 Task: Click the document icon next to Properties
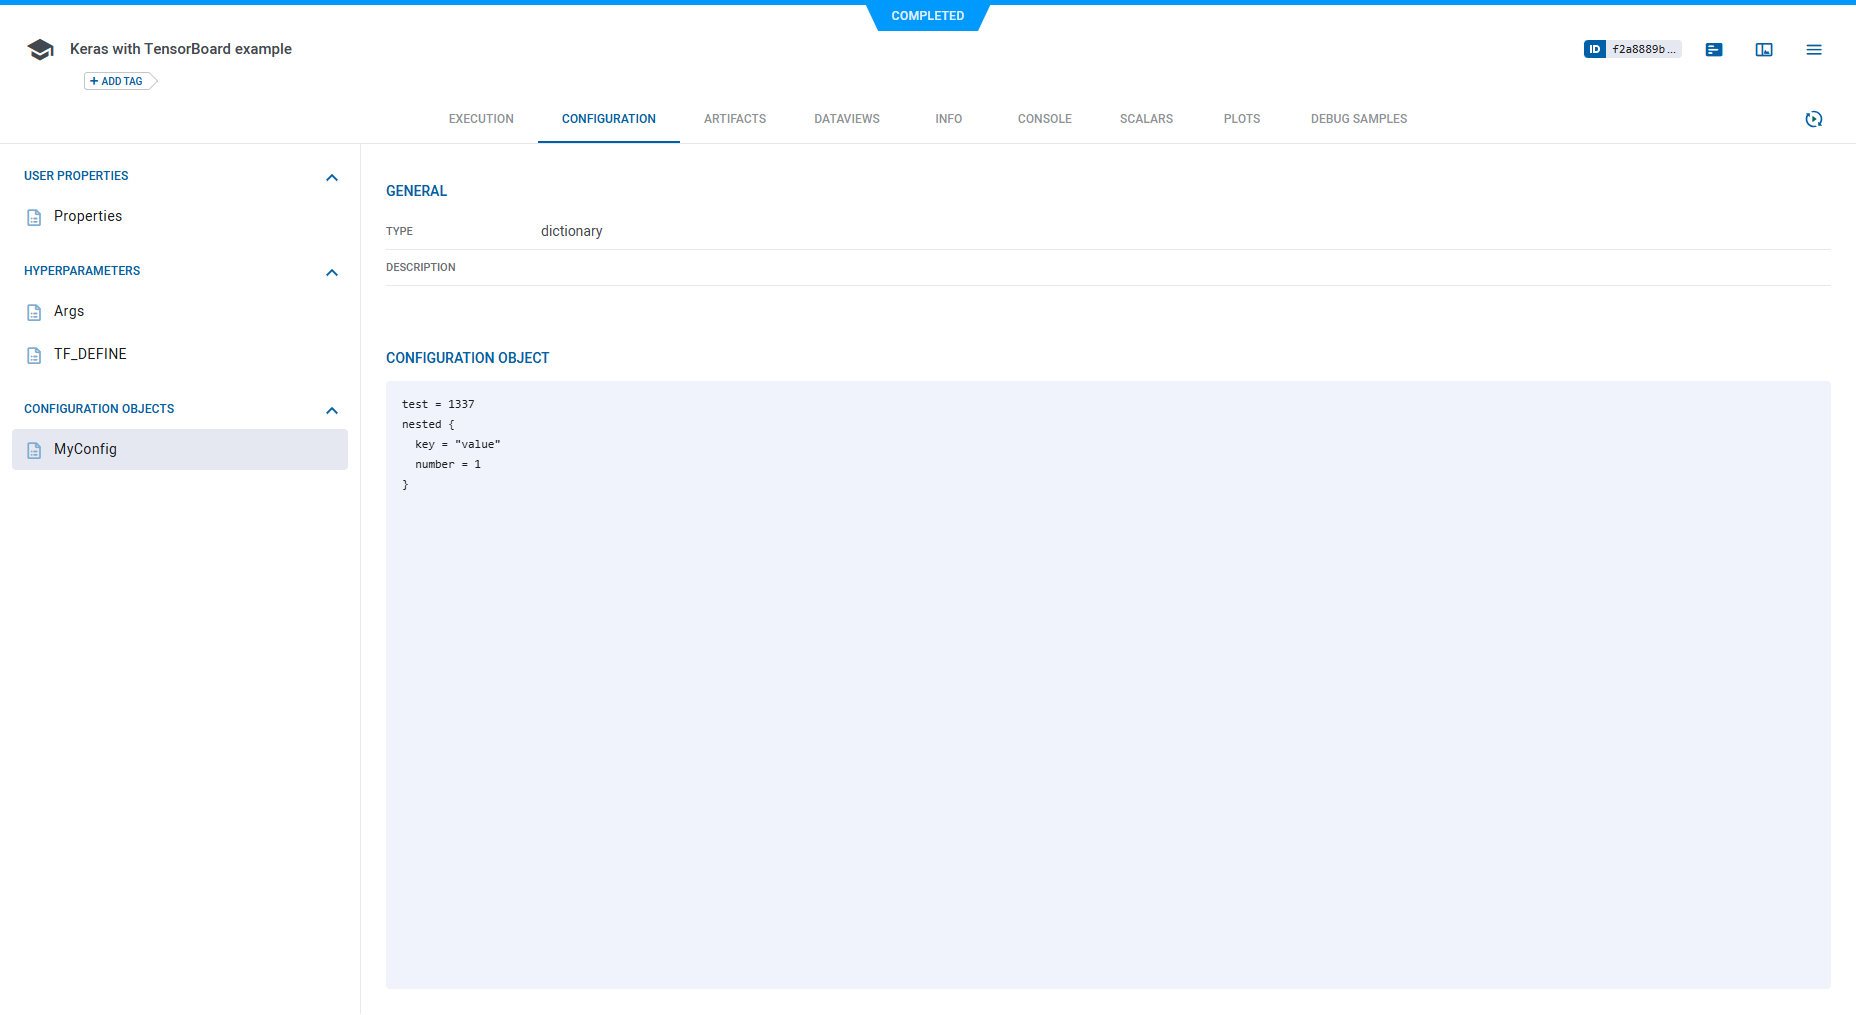33,216
